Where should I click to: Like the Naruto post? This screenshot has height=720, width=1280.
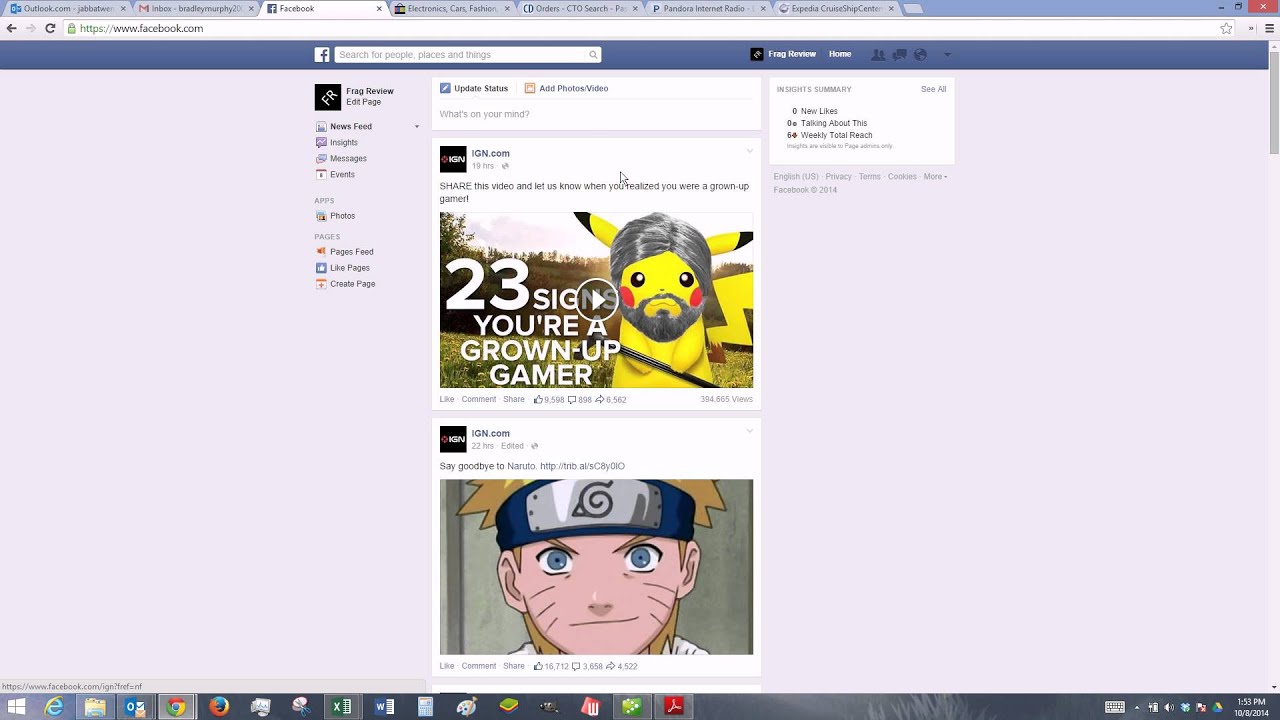point(447,666)
